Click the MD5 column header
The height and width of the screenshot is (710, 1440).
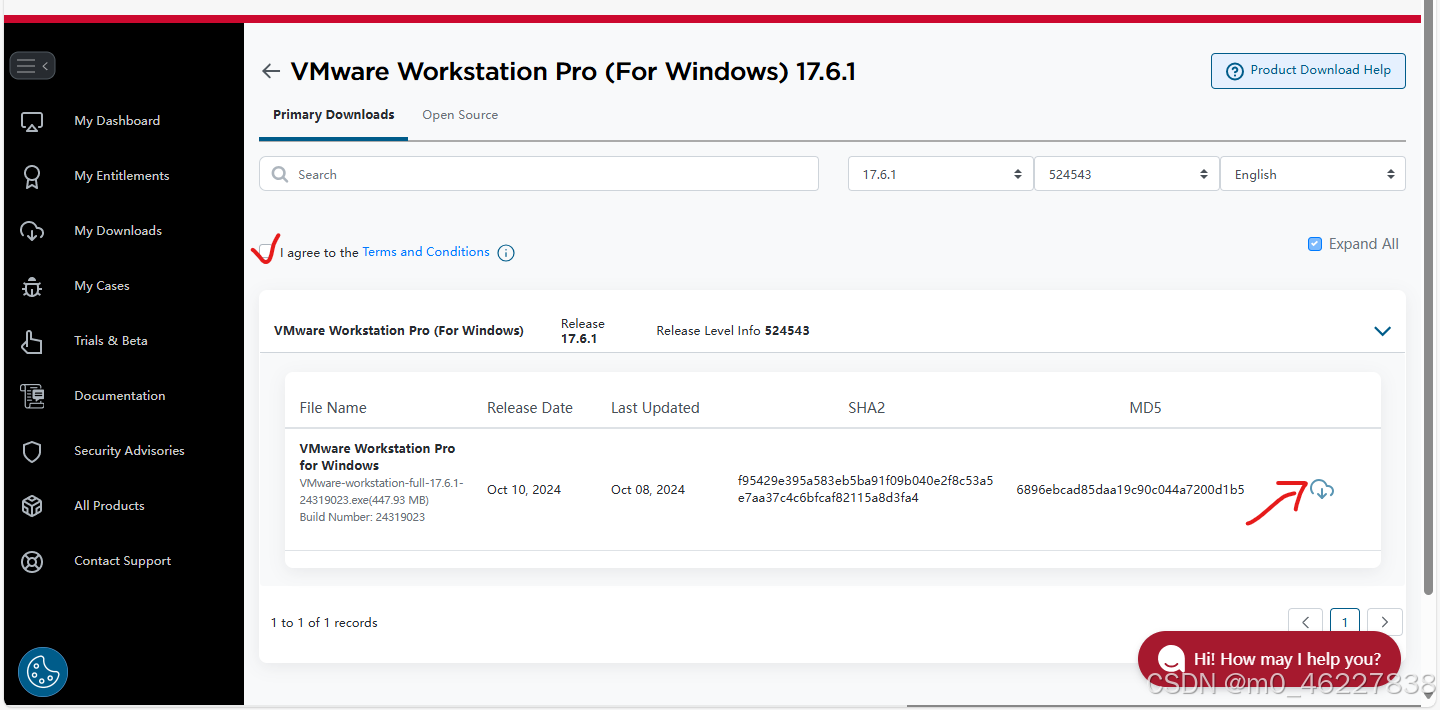(1145, 408)
